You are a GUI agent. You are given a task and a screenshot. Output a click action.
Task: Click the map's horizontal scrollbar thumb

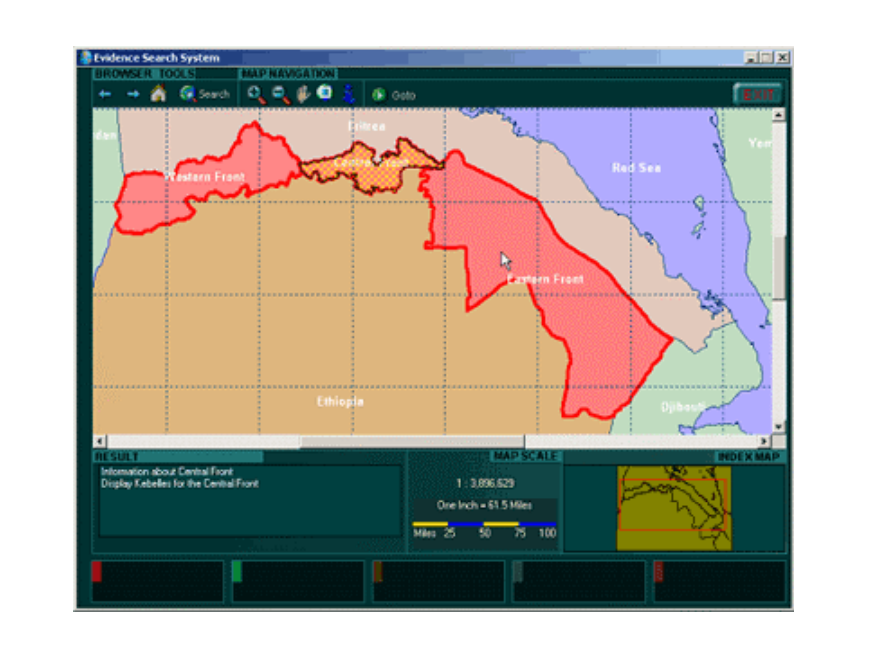412,441
